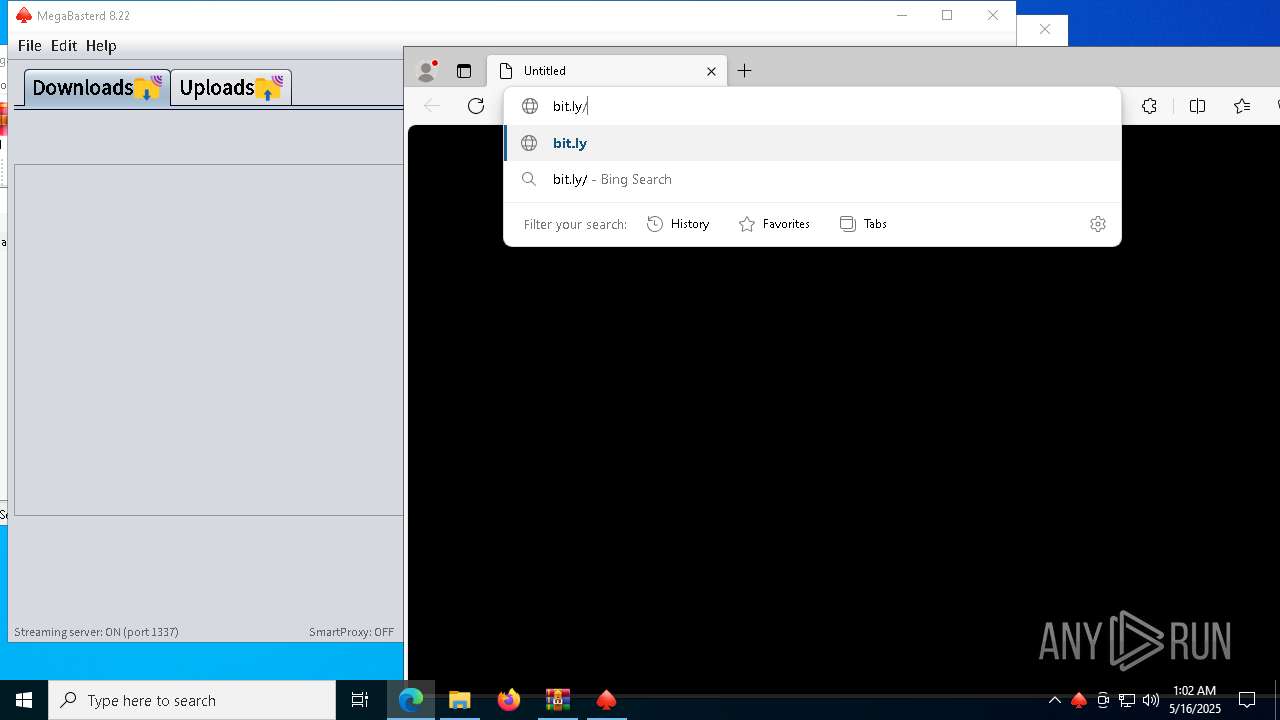Image resolution: width=1280 pixels, height=720 pixels.
Task: Open WinRAR from the taskbar
Action: 558,700
